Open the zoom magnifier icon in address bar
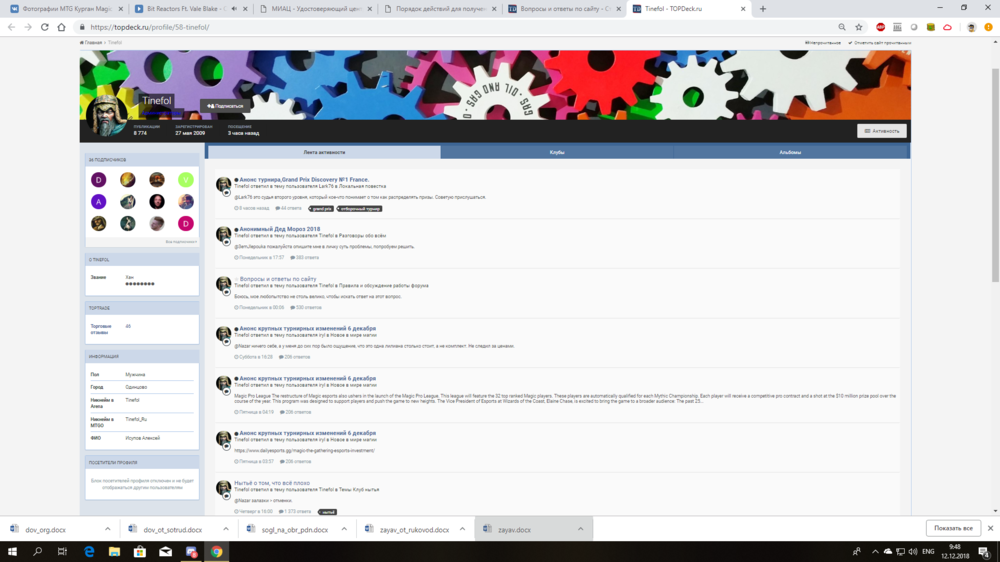 tap(842, 27)
